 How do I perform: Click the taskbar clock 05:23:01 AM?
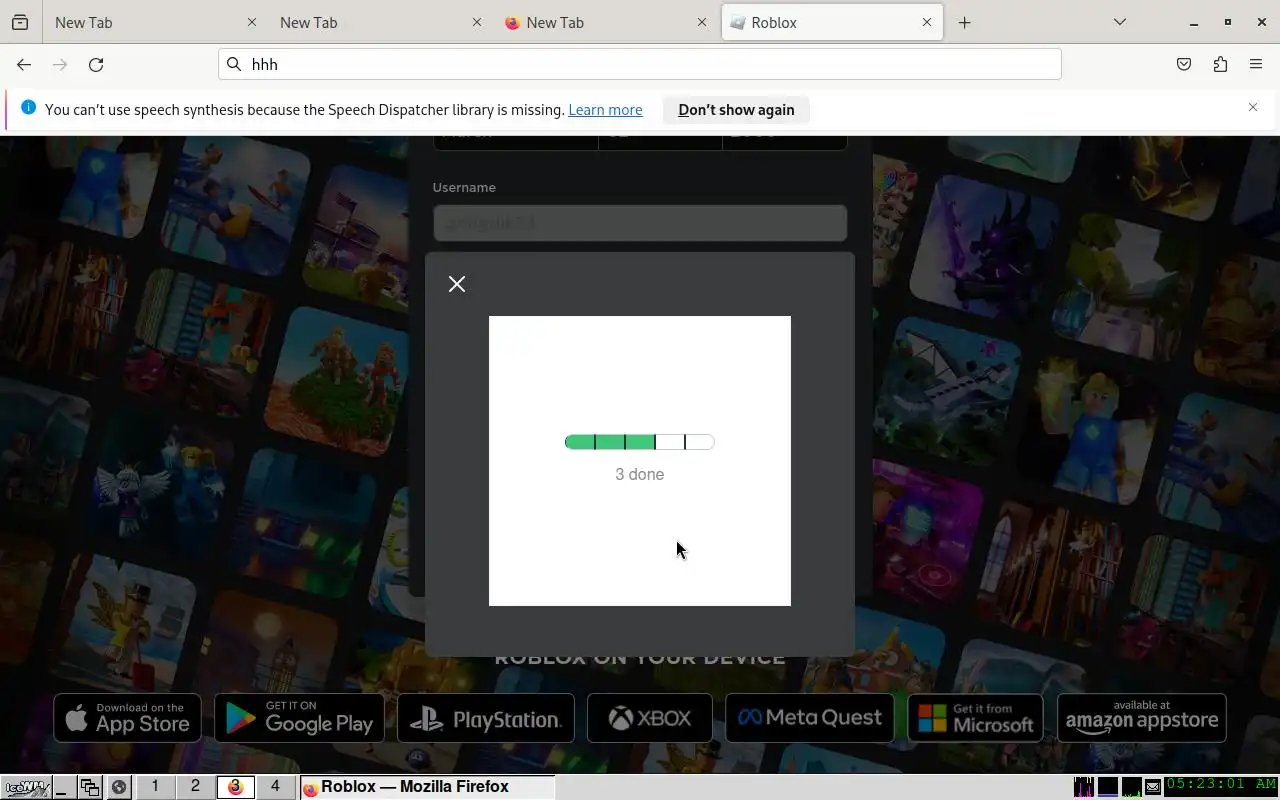[x=1221, y=785]
